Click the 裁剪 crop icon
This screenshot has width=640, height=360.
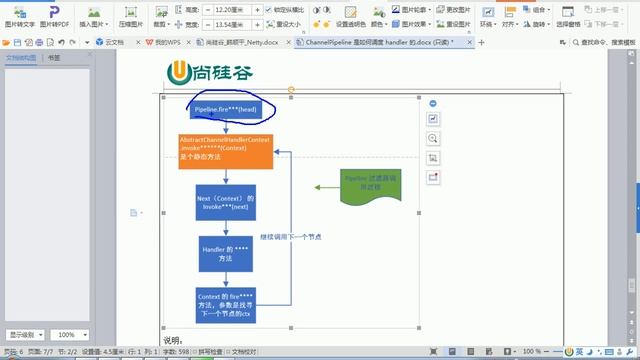[x=162, y=13]
